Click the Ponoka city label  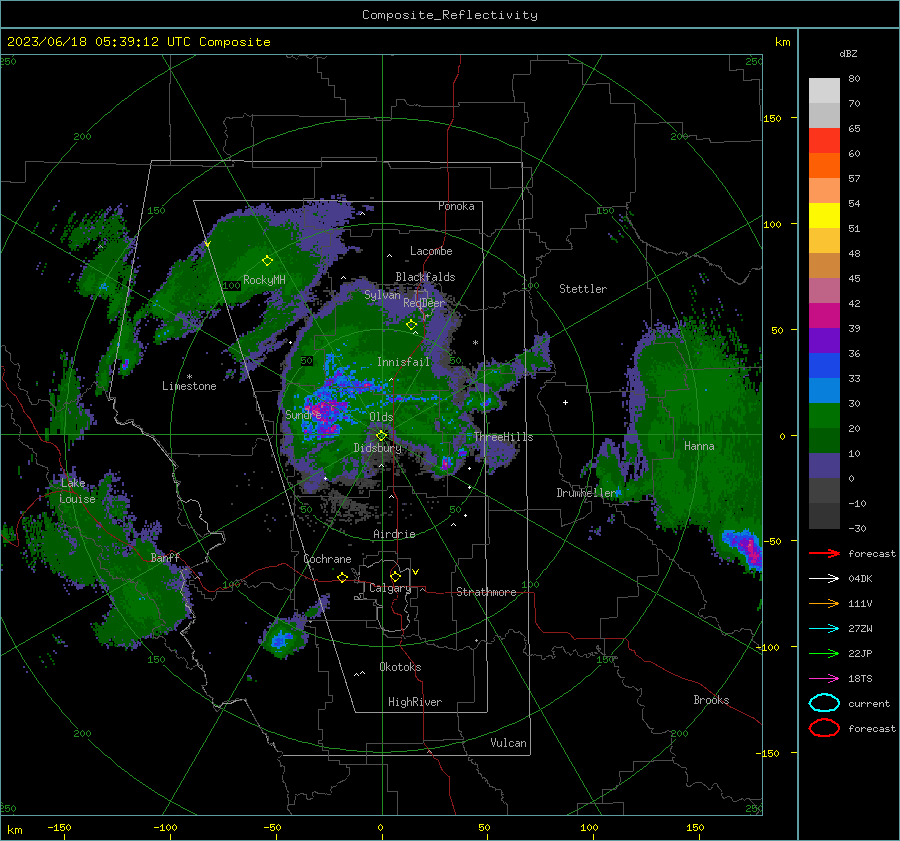456,206
